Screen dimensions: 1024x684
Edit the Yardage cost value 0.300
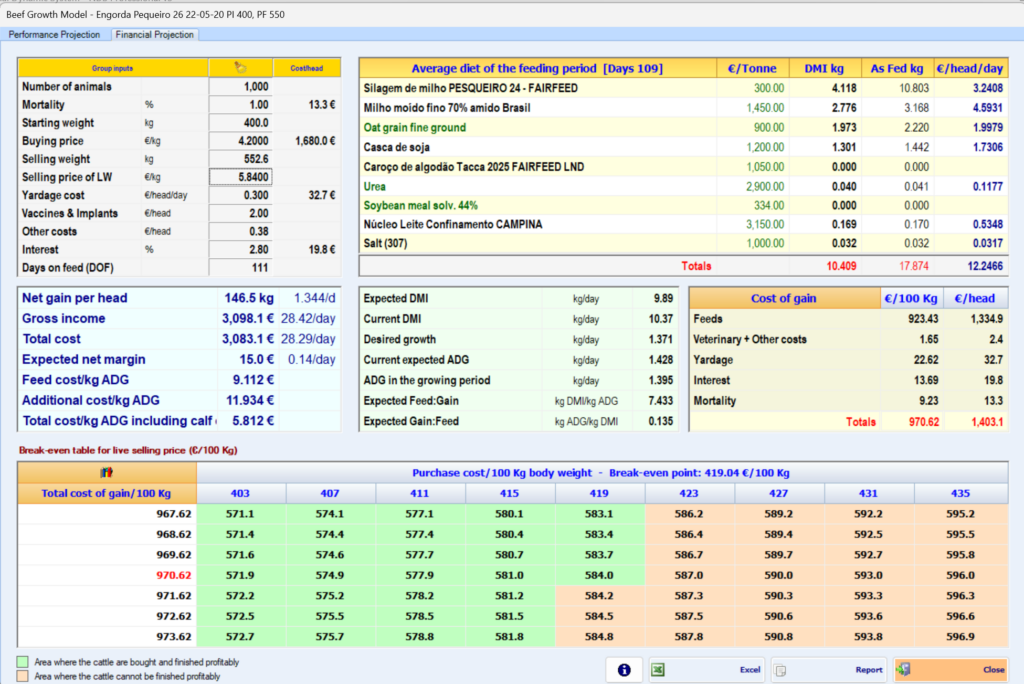click(240, 195)
